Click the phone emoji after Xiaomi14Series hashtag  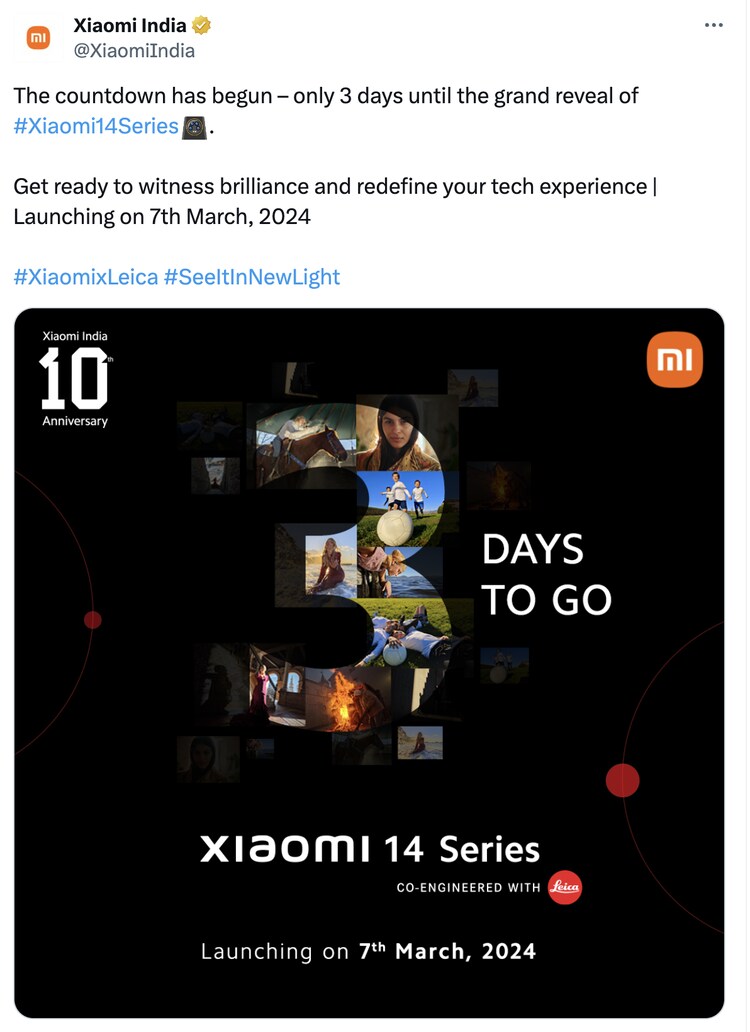(194, 126)
